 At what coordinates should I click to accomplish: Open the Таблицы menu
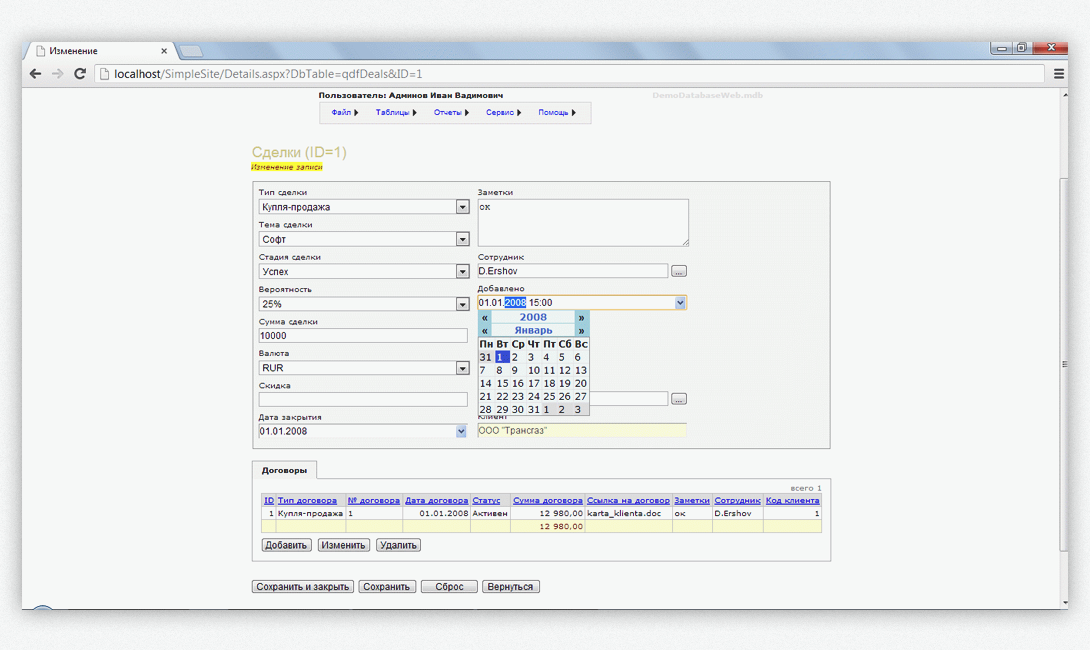pyautogui.click(x=396, y=113)
